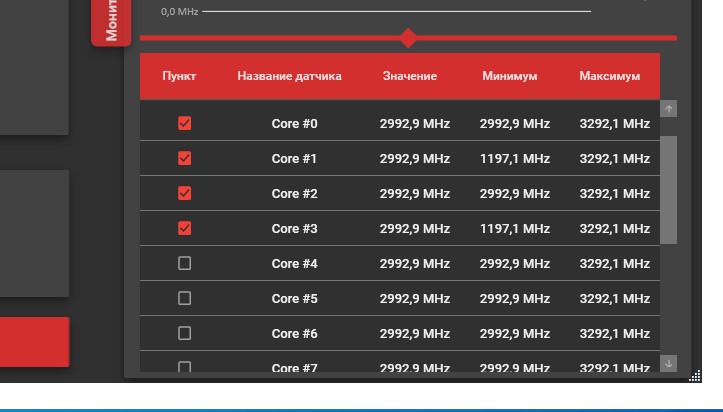Disable the Core #1 sensor checkbox
Image resolution: width=723 pixels, height=412 pixels.
click(184, 158)
